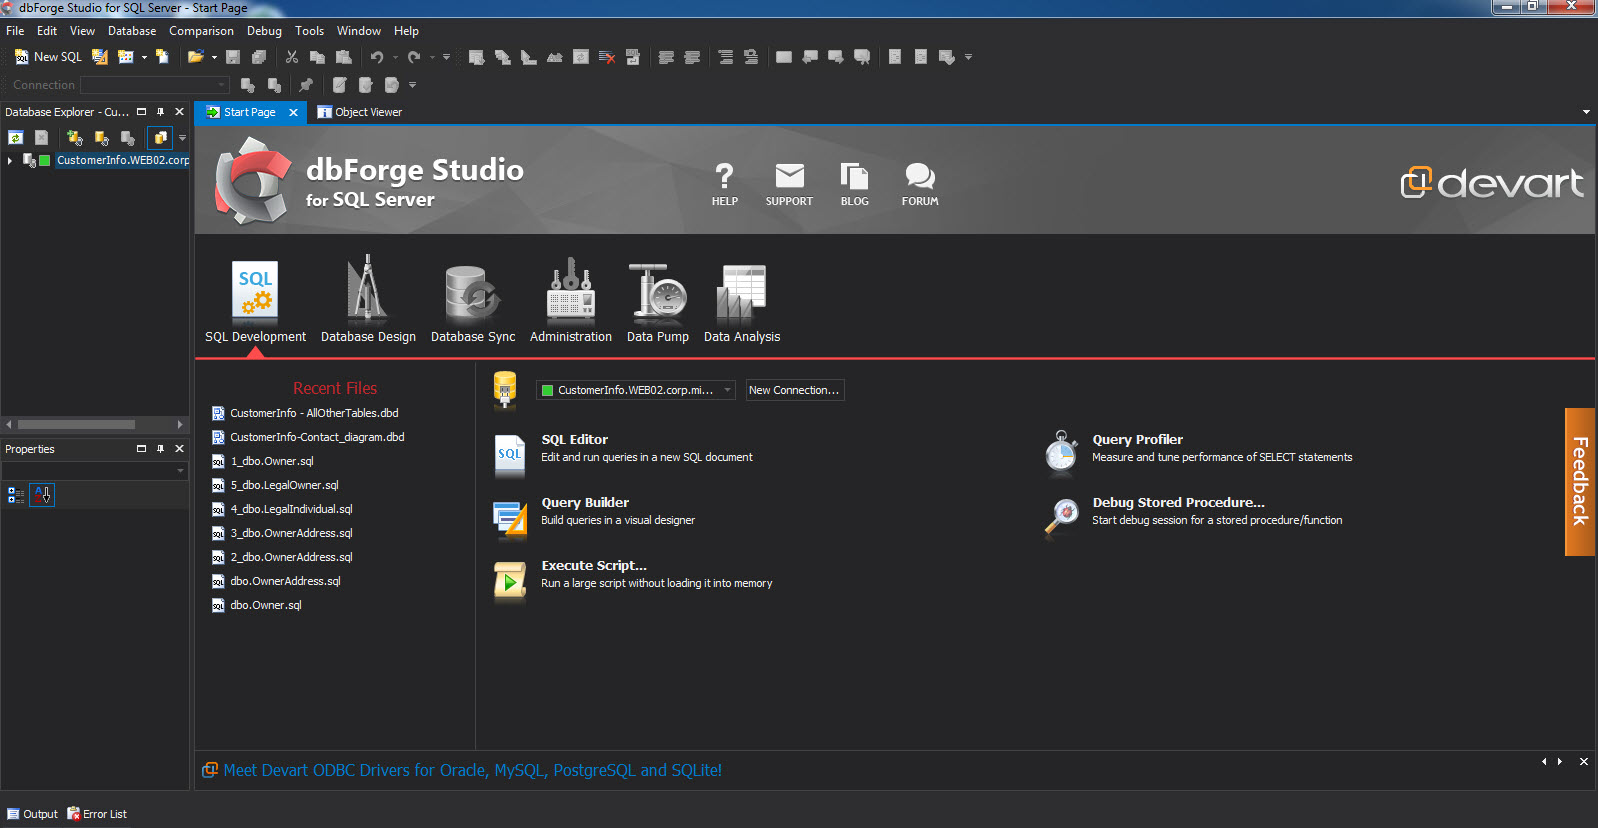Click the Open File folder icon
1598x828 pixels.
coord(195,57)
